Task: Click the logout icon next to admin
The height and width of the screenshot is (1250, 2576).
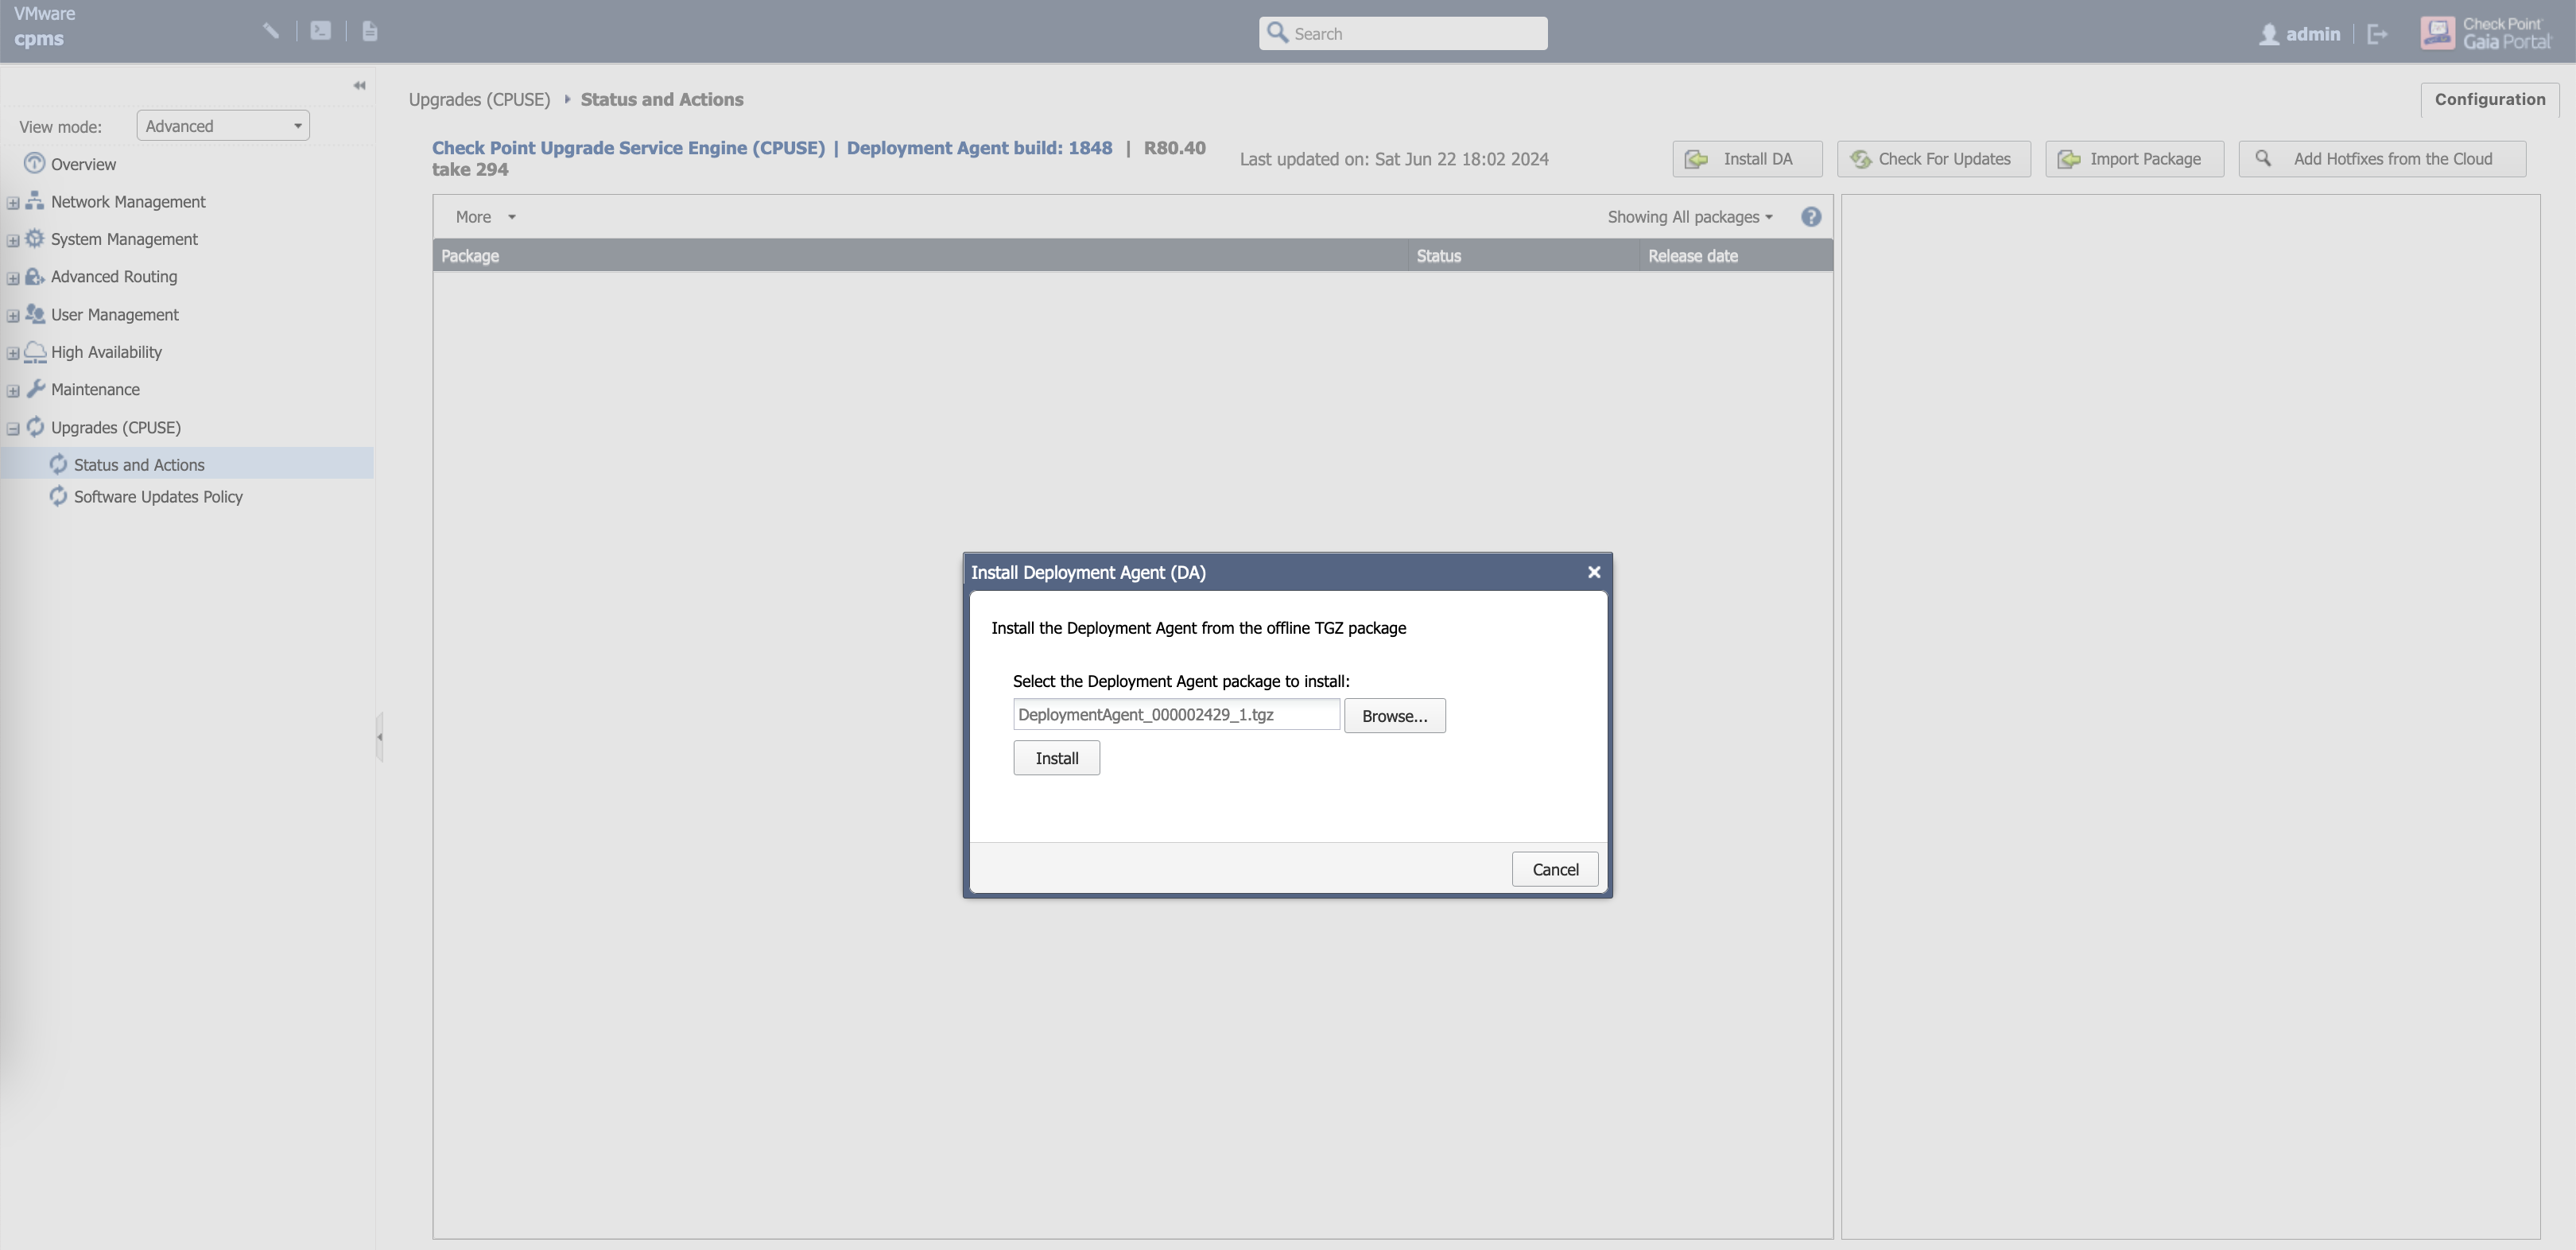Action: (2377, 34)
